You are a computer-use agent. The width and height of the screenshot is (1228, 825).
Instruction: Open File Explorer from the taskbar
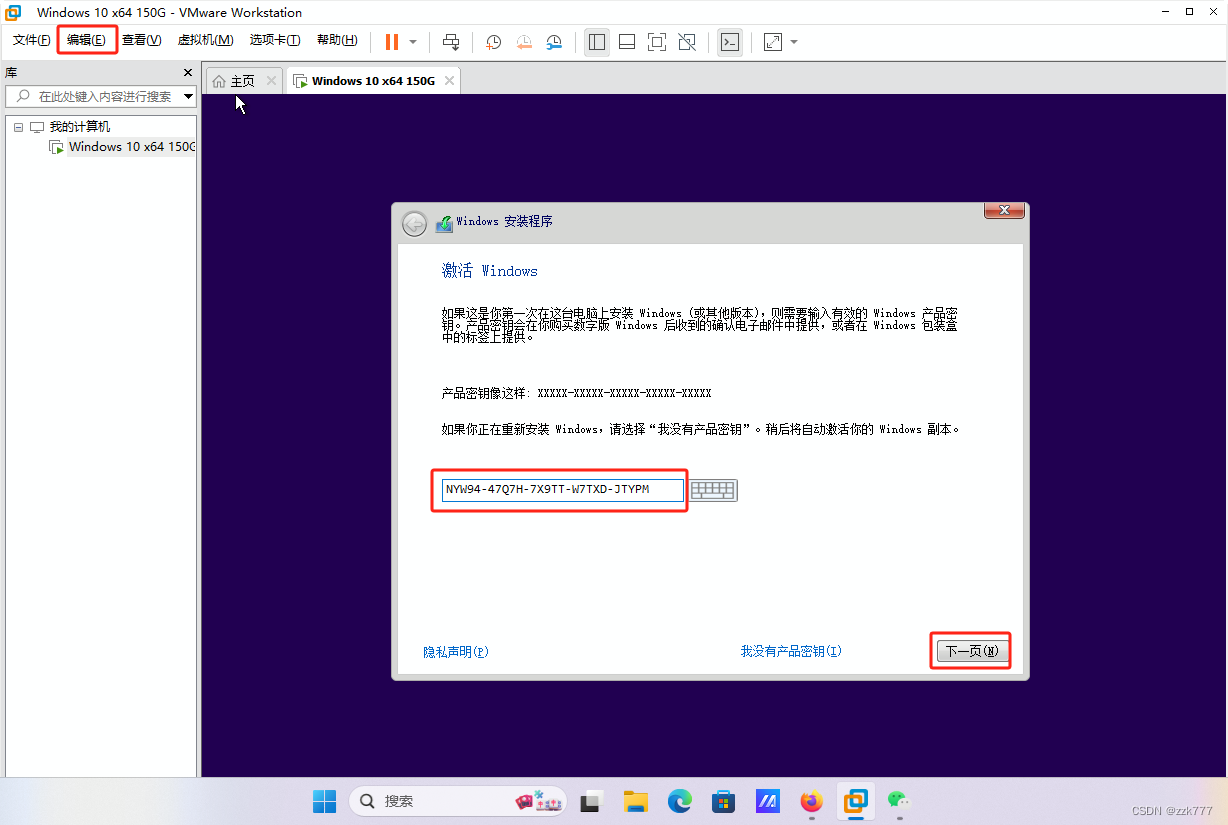636,801
